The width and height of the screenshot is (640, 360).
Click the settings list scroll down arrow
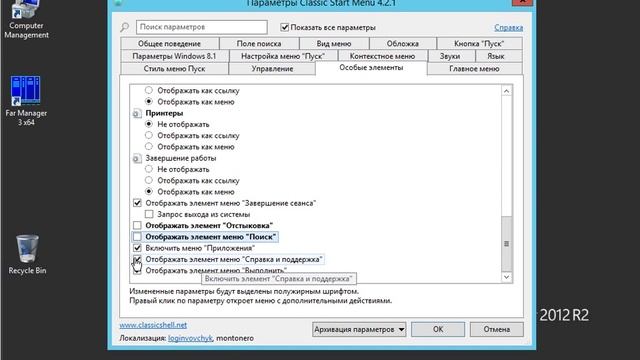click(507, 277)
